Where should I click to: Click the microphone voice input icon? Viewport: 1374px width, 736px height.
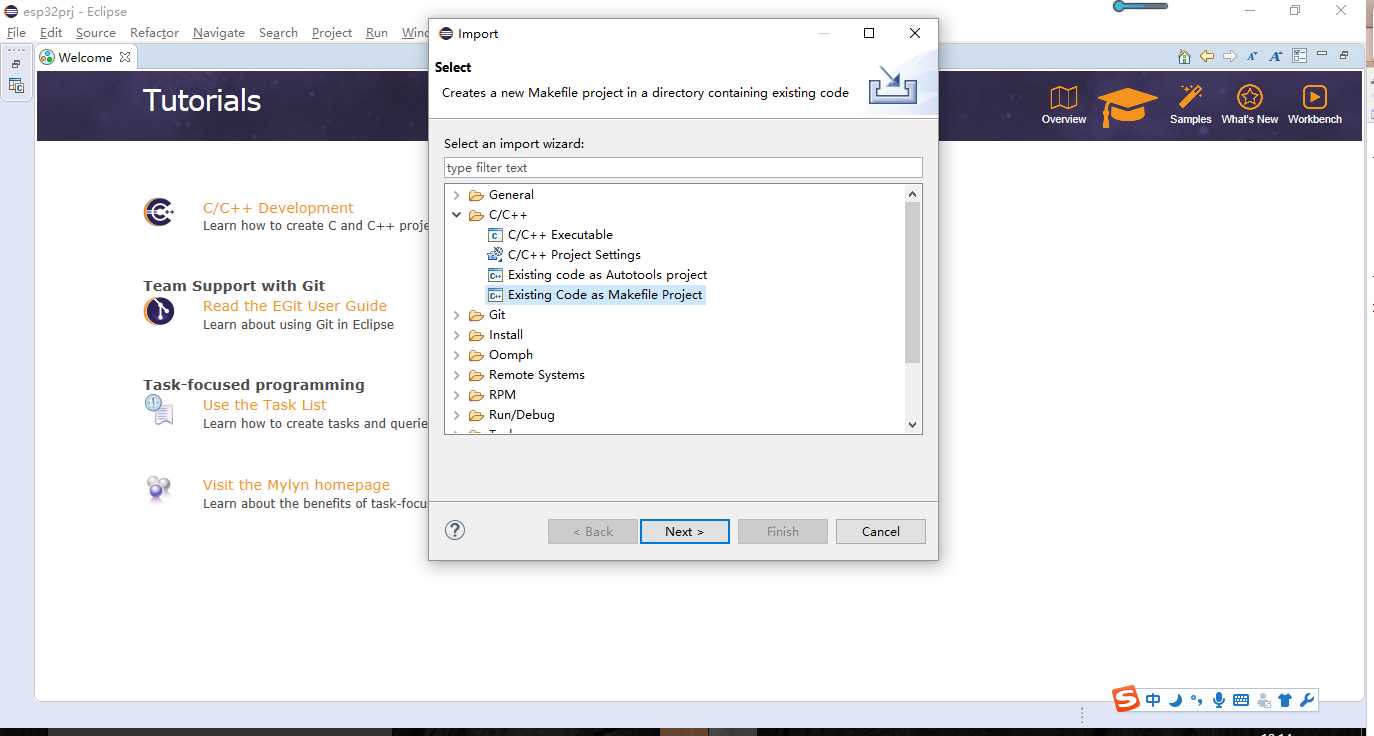tap(1218, 700)
